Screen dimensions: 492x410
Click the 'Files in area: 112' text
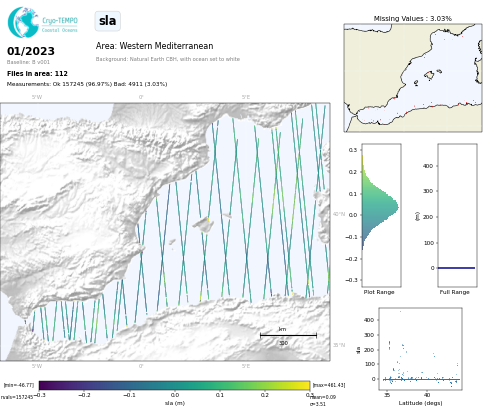tap(37, 73)
